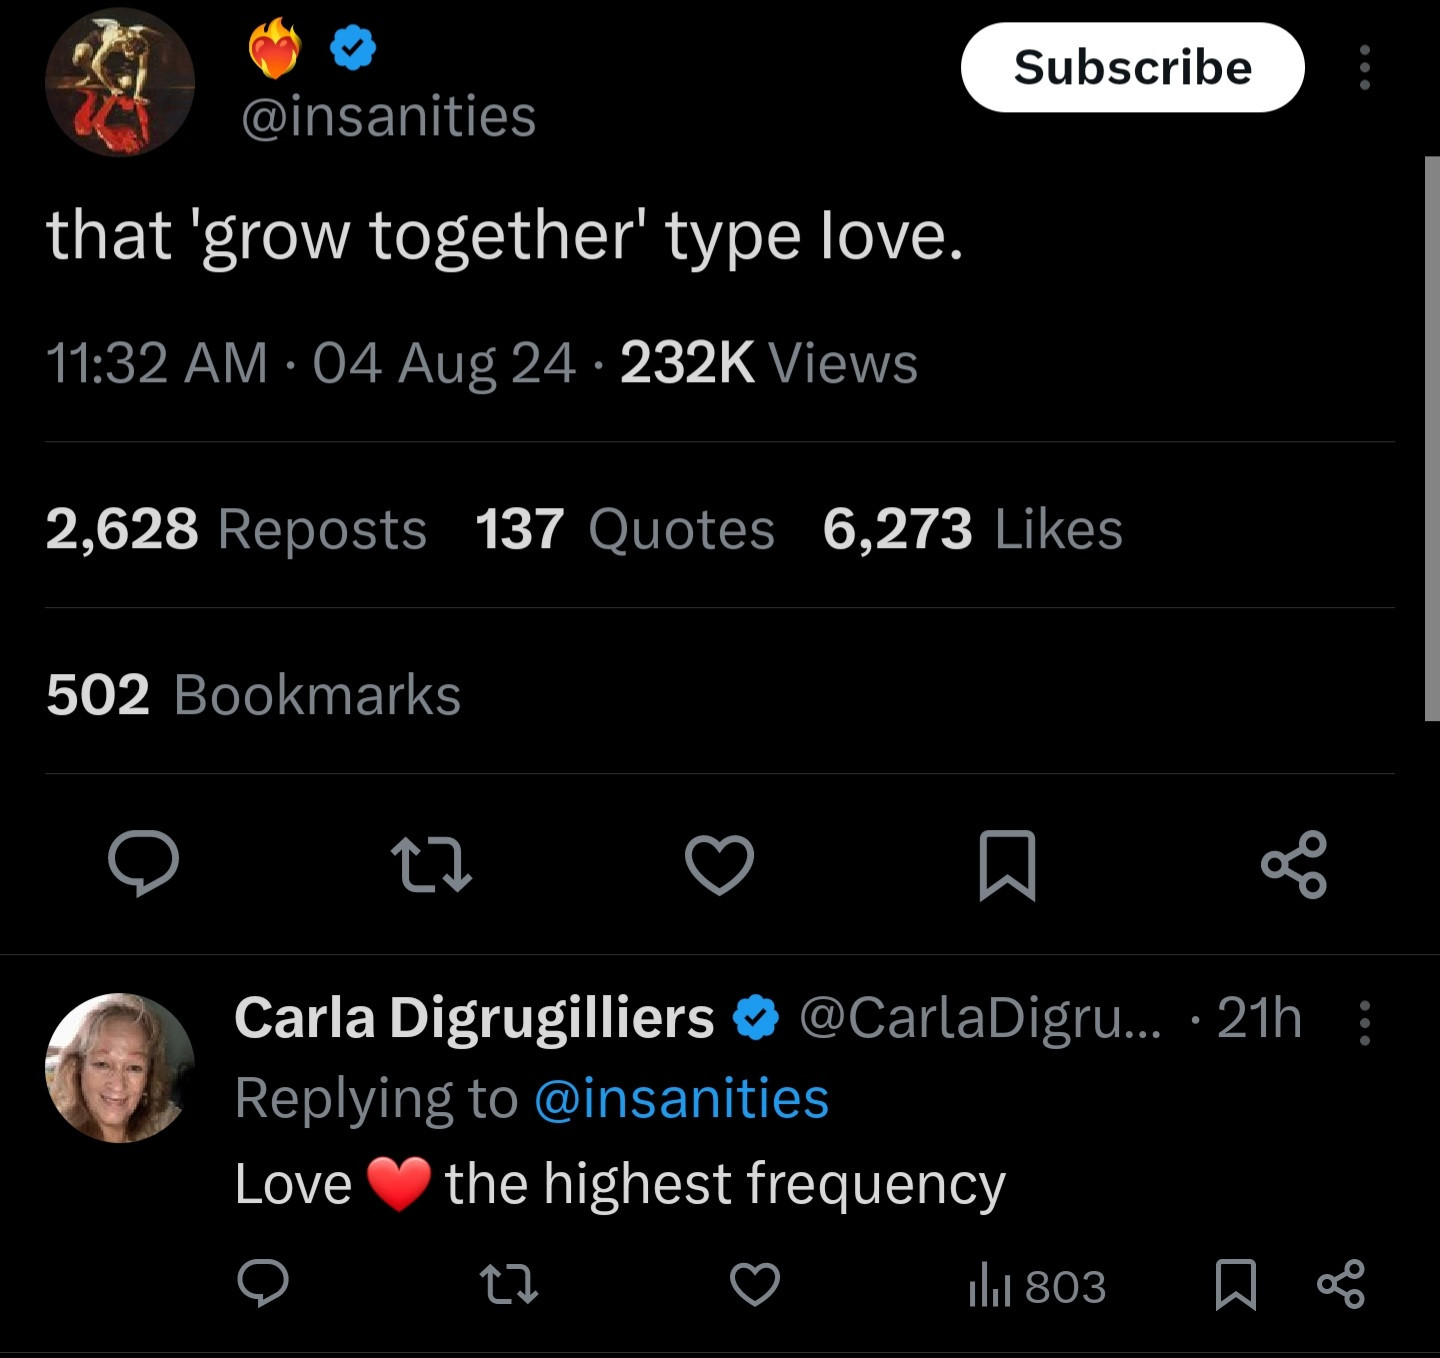The image size is (1440, 1358).
Task: Reply to the main insanities post
Action: click(144, 864)
